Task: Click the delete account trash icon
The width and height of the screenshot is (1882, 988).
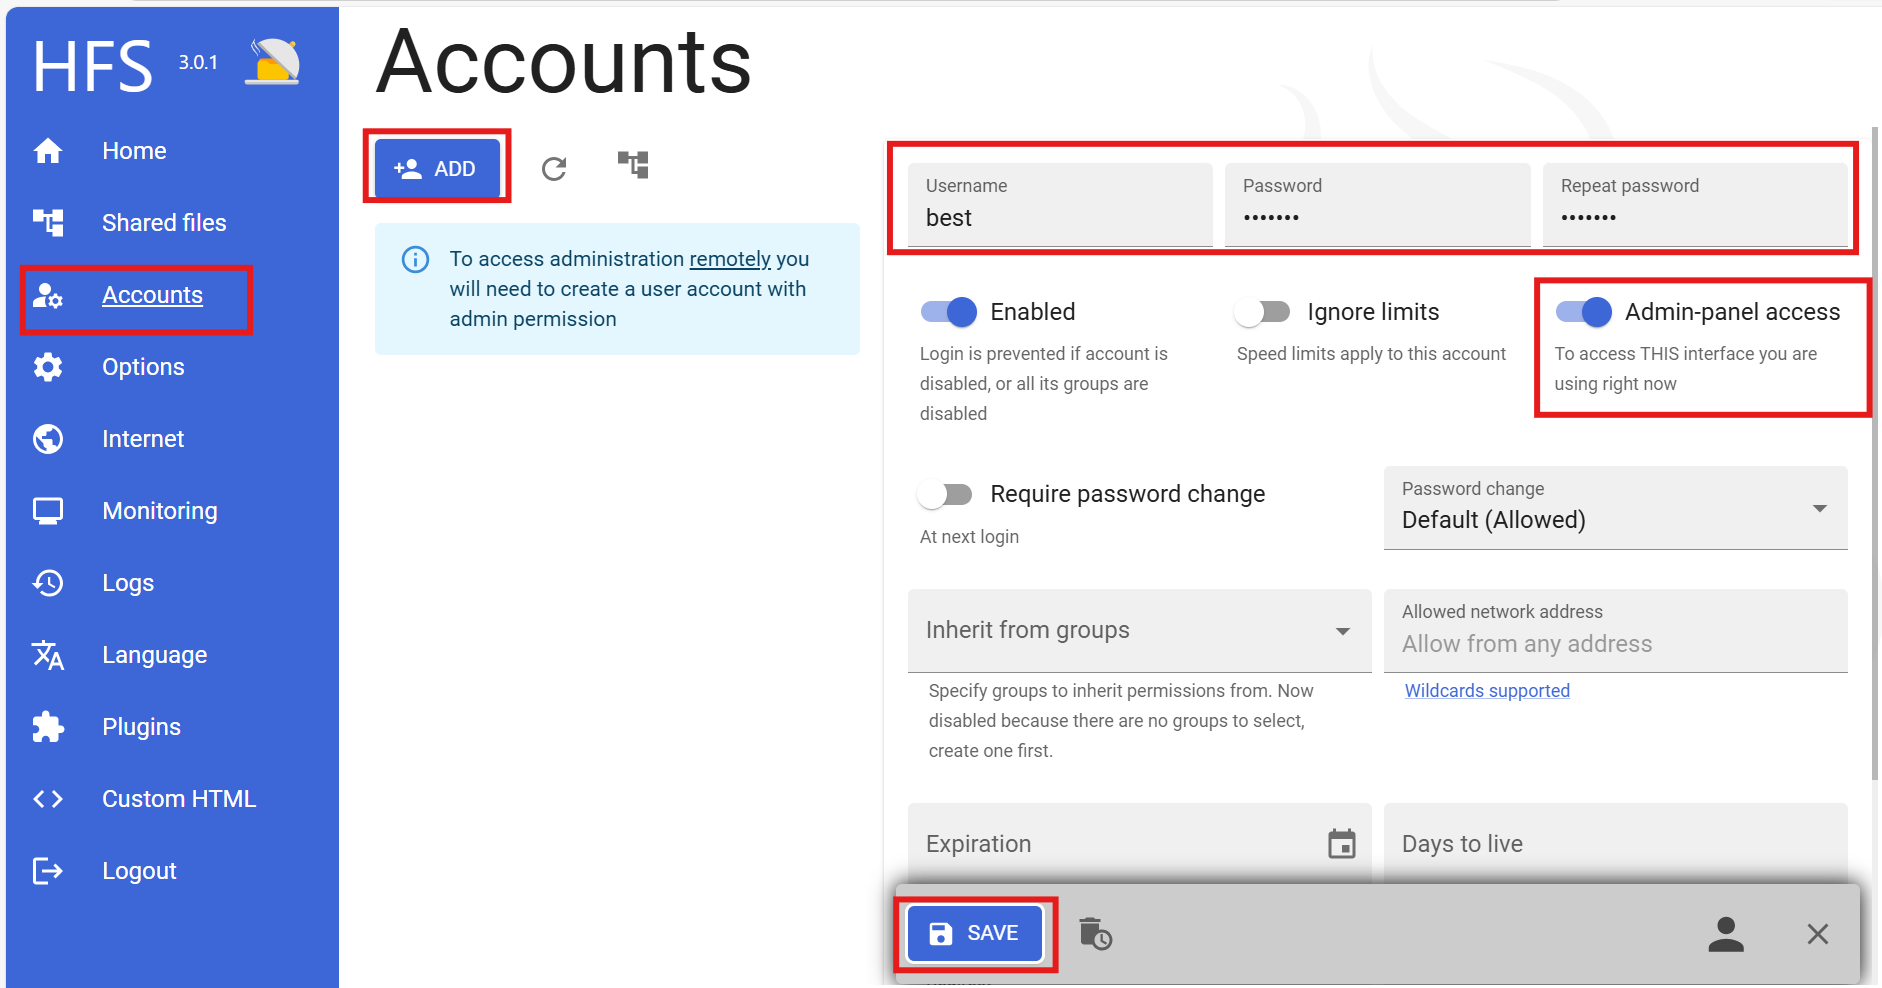Action: click(x=1095, y=934)
